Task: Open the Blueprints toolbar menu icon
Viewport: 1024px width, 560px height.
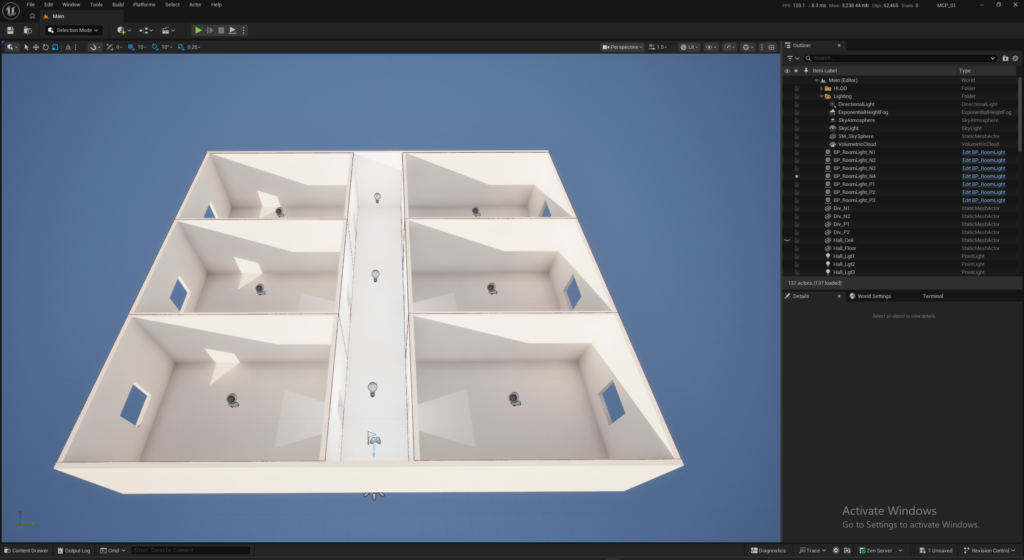Action: (x=145, y=30)
